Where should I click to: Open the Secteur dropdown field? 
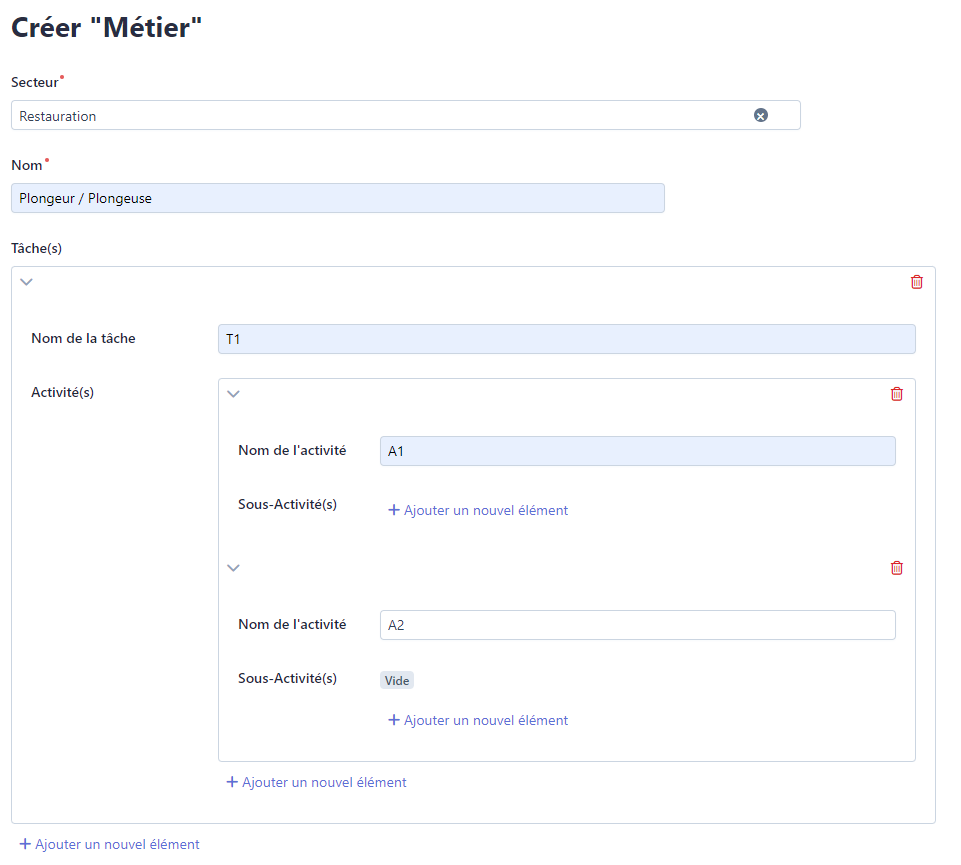pos(406,115)
